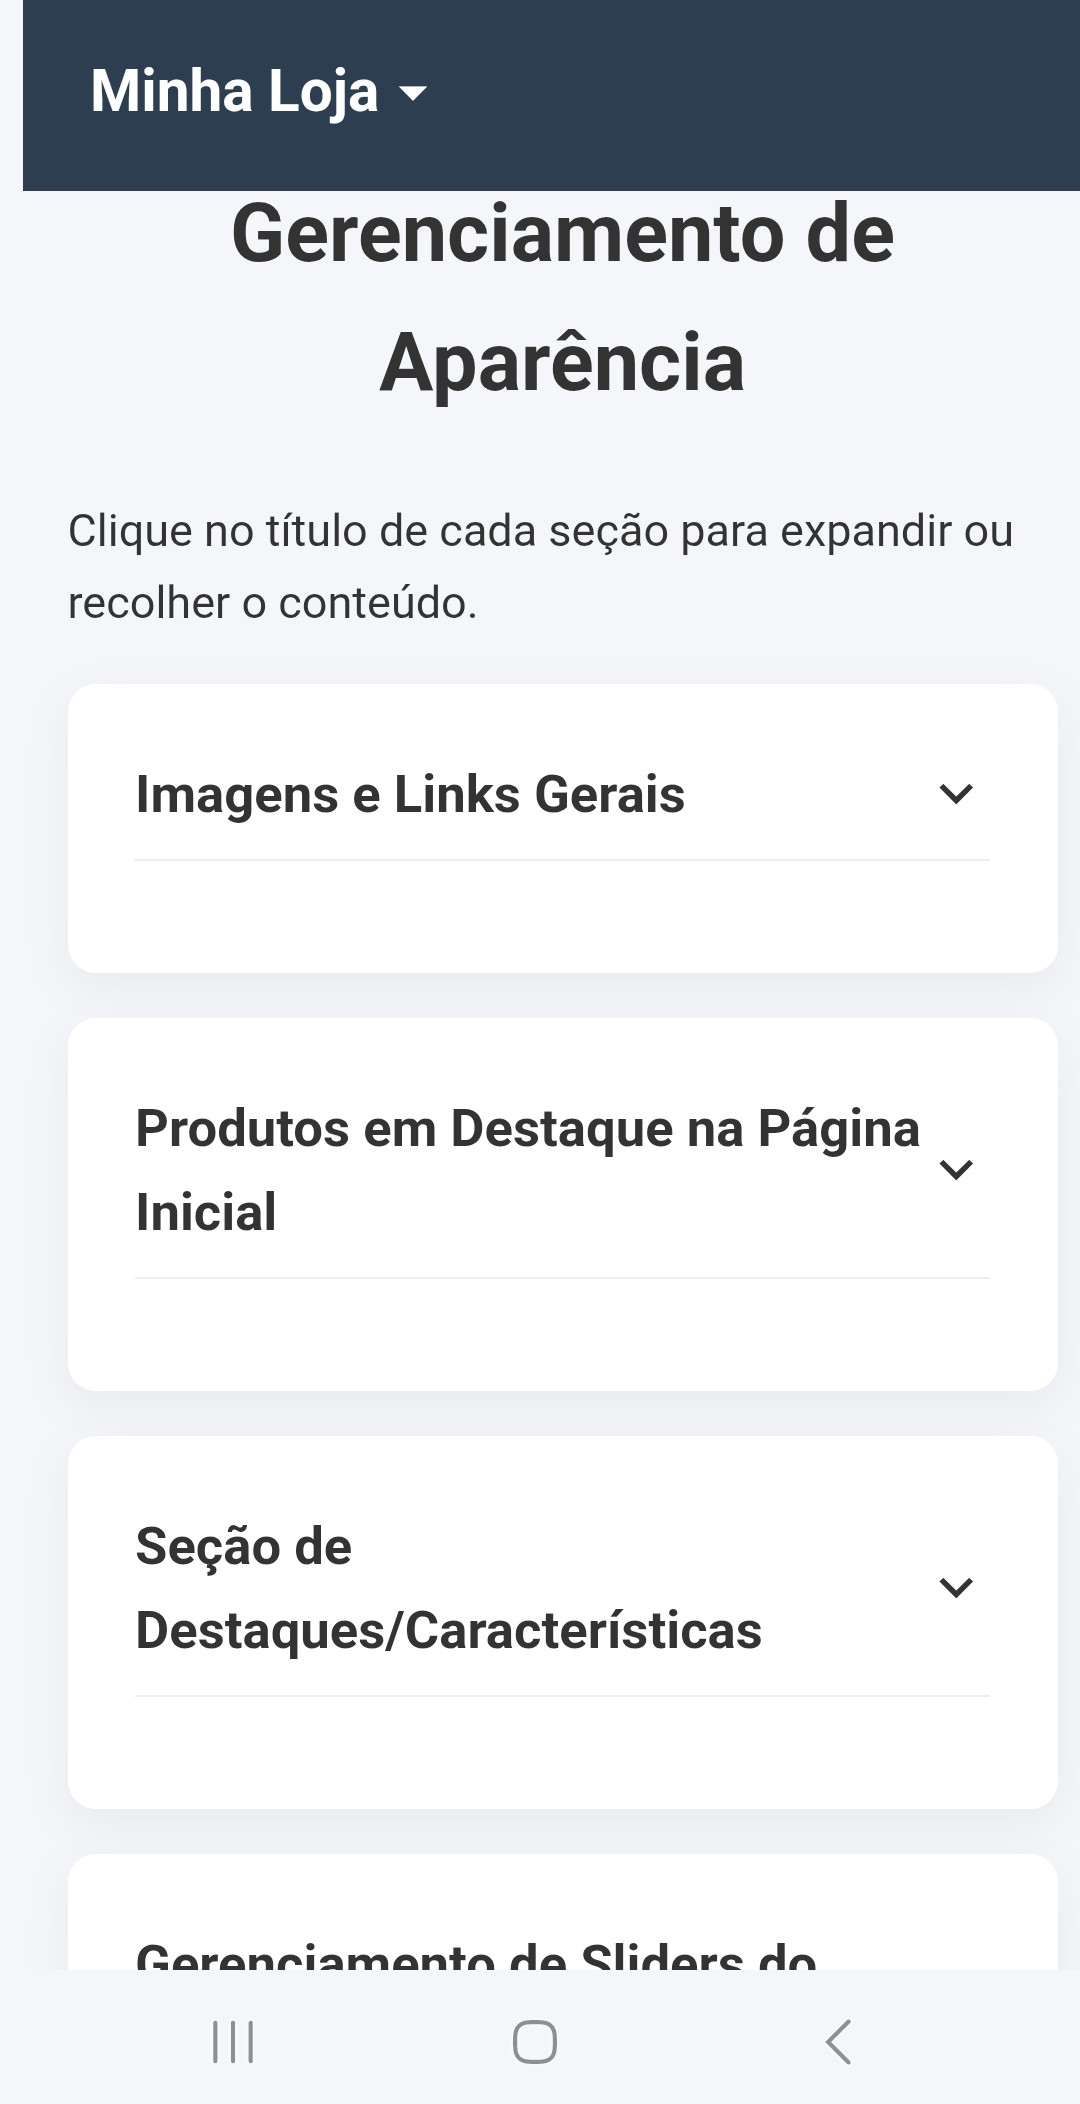Click the divider under Imagens e Links Gerais
The image size is (1080, 2104).
tap(562, 860)
